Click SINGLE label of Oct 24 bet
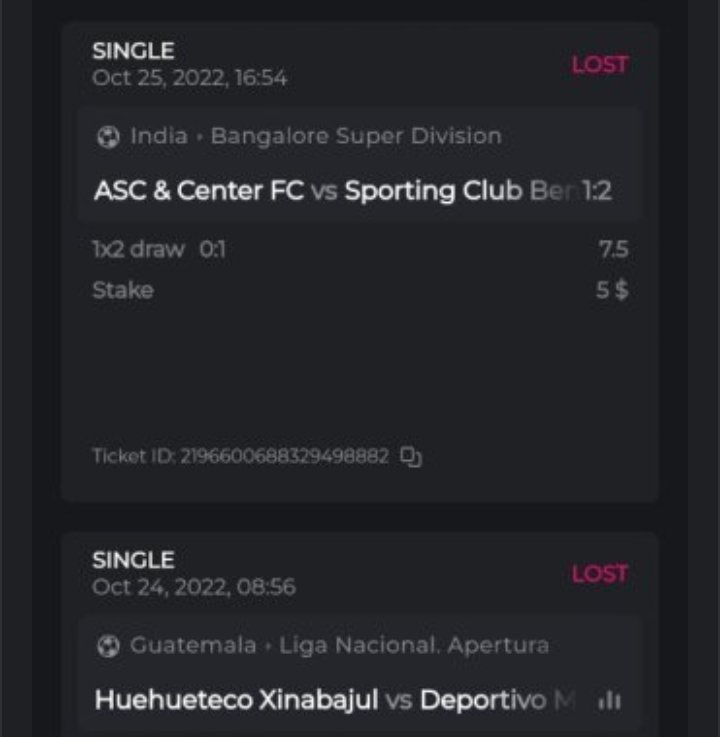The image size is (720, 737). [133, 560]
